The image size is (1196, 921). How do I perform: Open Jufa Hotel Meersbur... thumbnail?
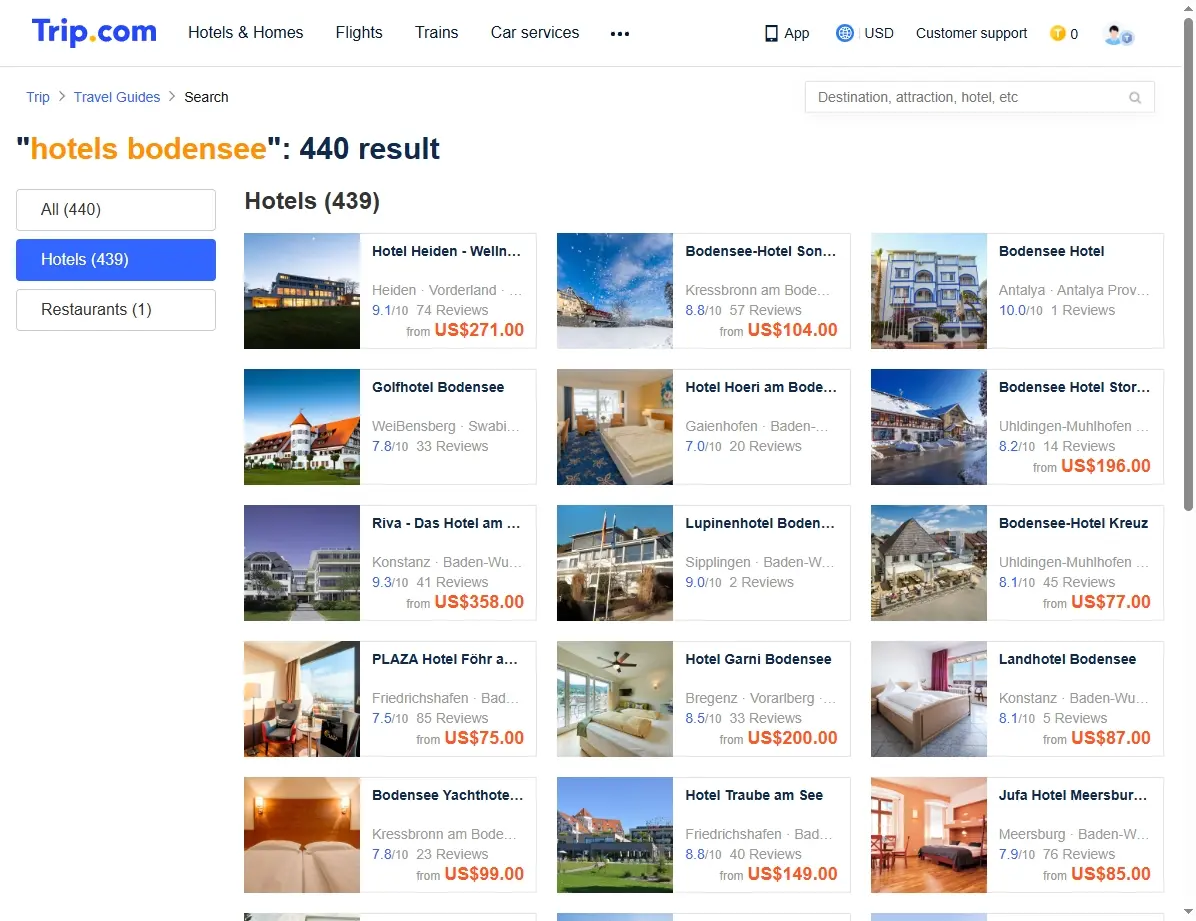point(928,835)
